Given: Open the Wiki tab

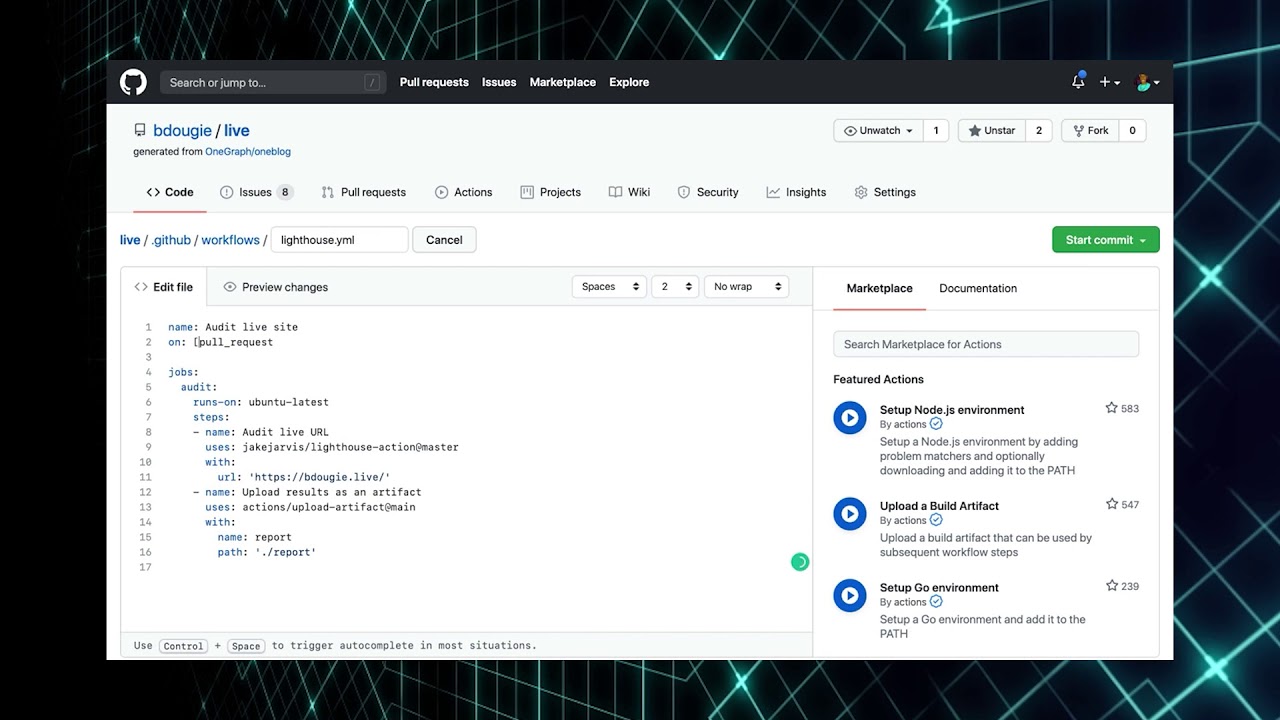Looking at the screenshot, I should pos(629,192).
